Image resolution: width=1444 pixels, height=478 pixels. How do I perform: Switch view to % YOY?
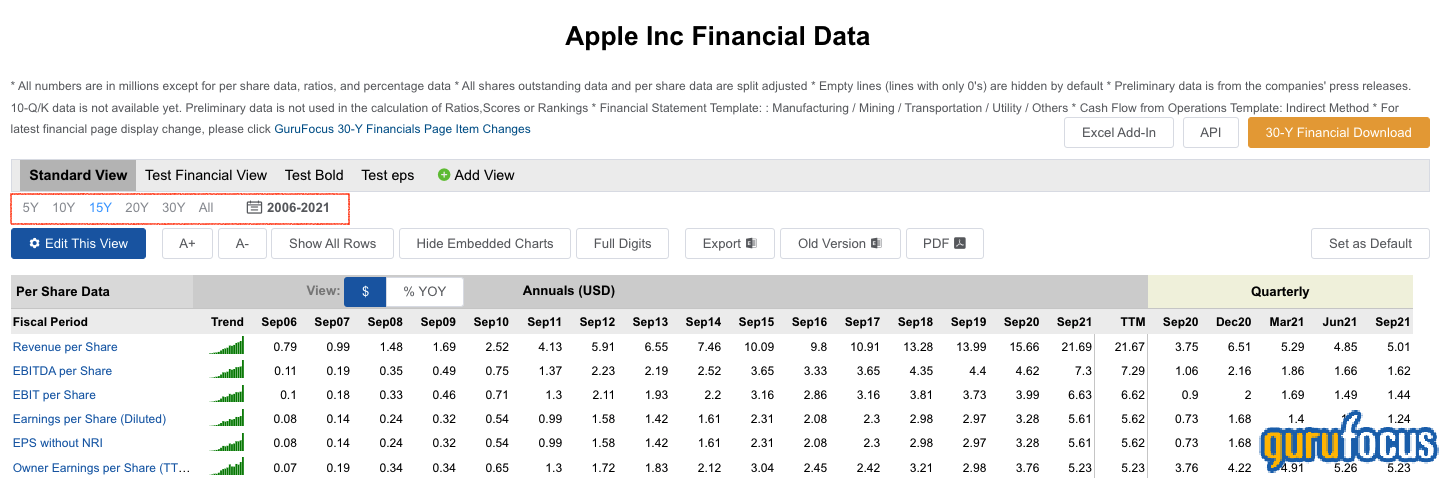pos(425,291)
